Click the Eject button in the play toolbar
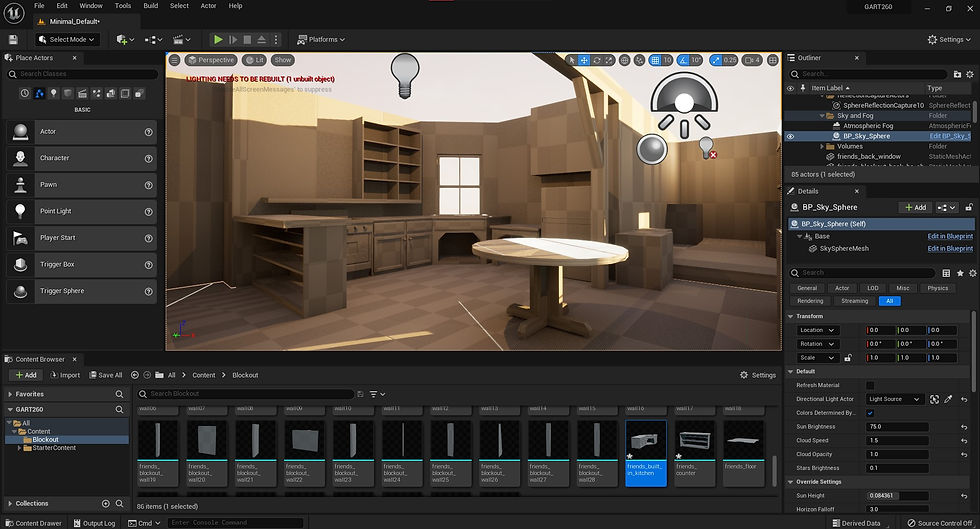 point(261,39)
